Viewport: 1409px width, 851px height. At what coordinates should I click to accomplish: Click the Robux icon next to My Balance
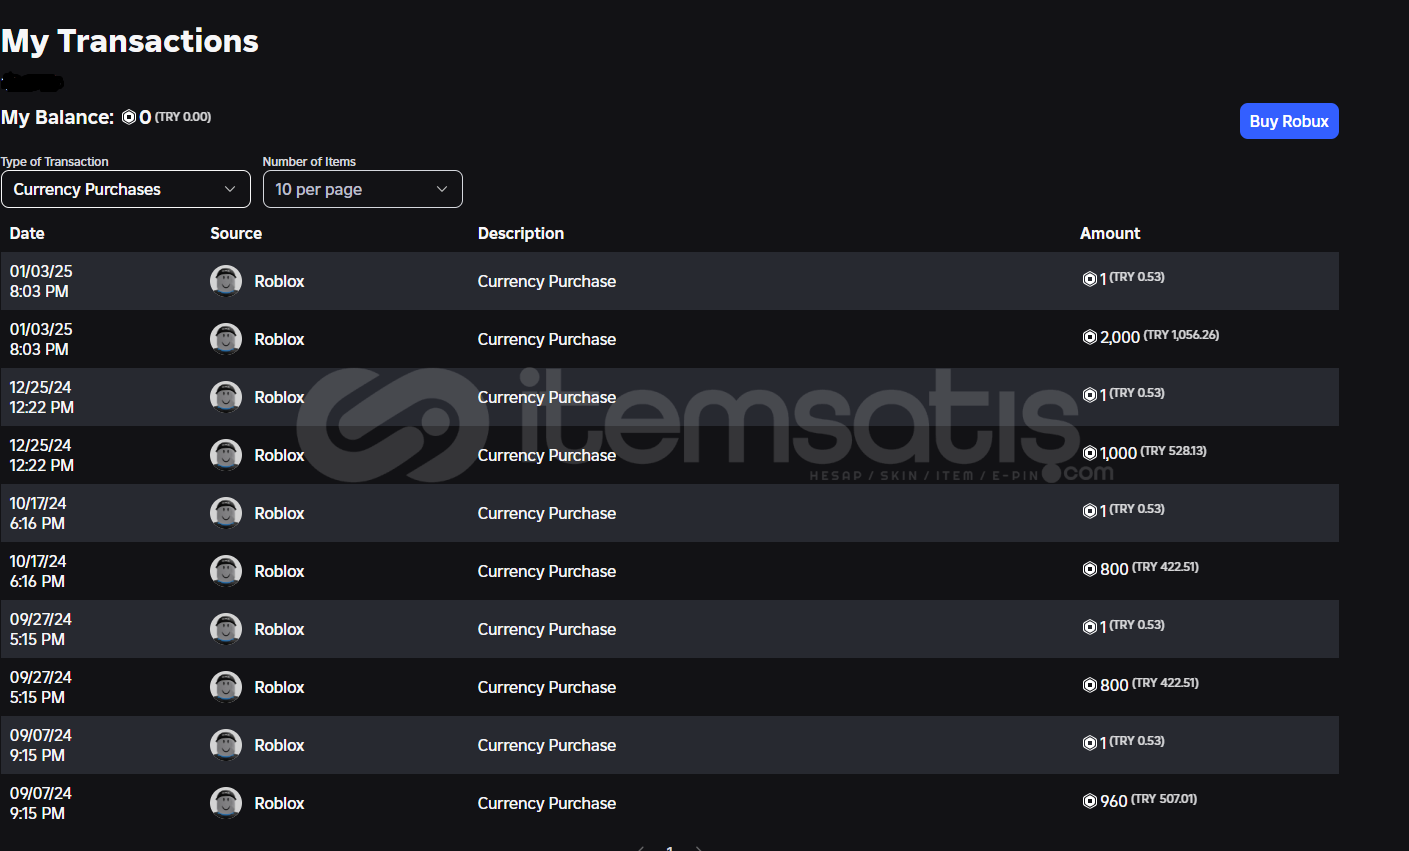(129, 117)
